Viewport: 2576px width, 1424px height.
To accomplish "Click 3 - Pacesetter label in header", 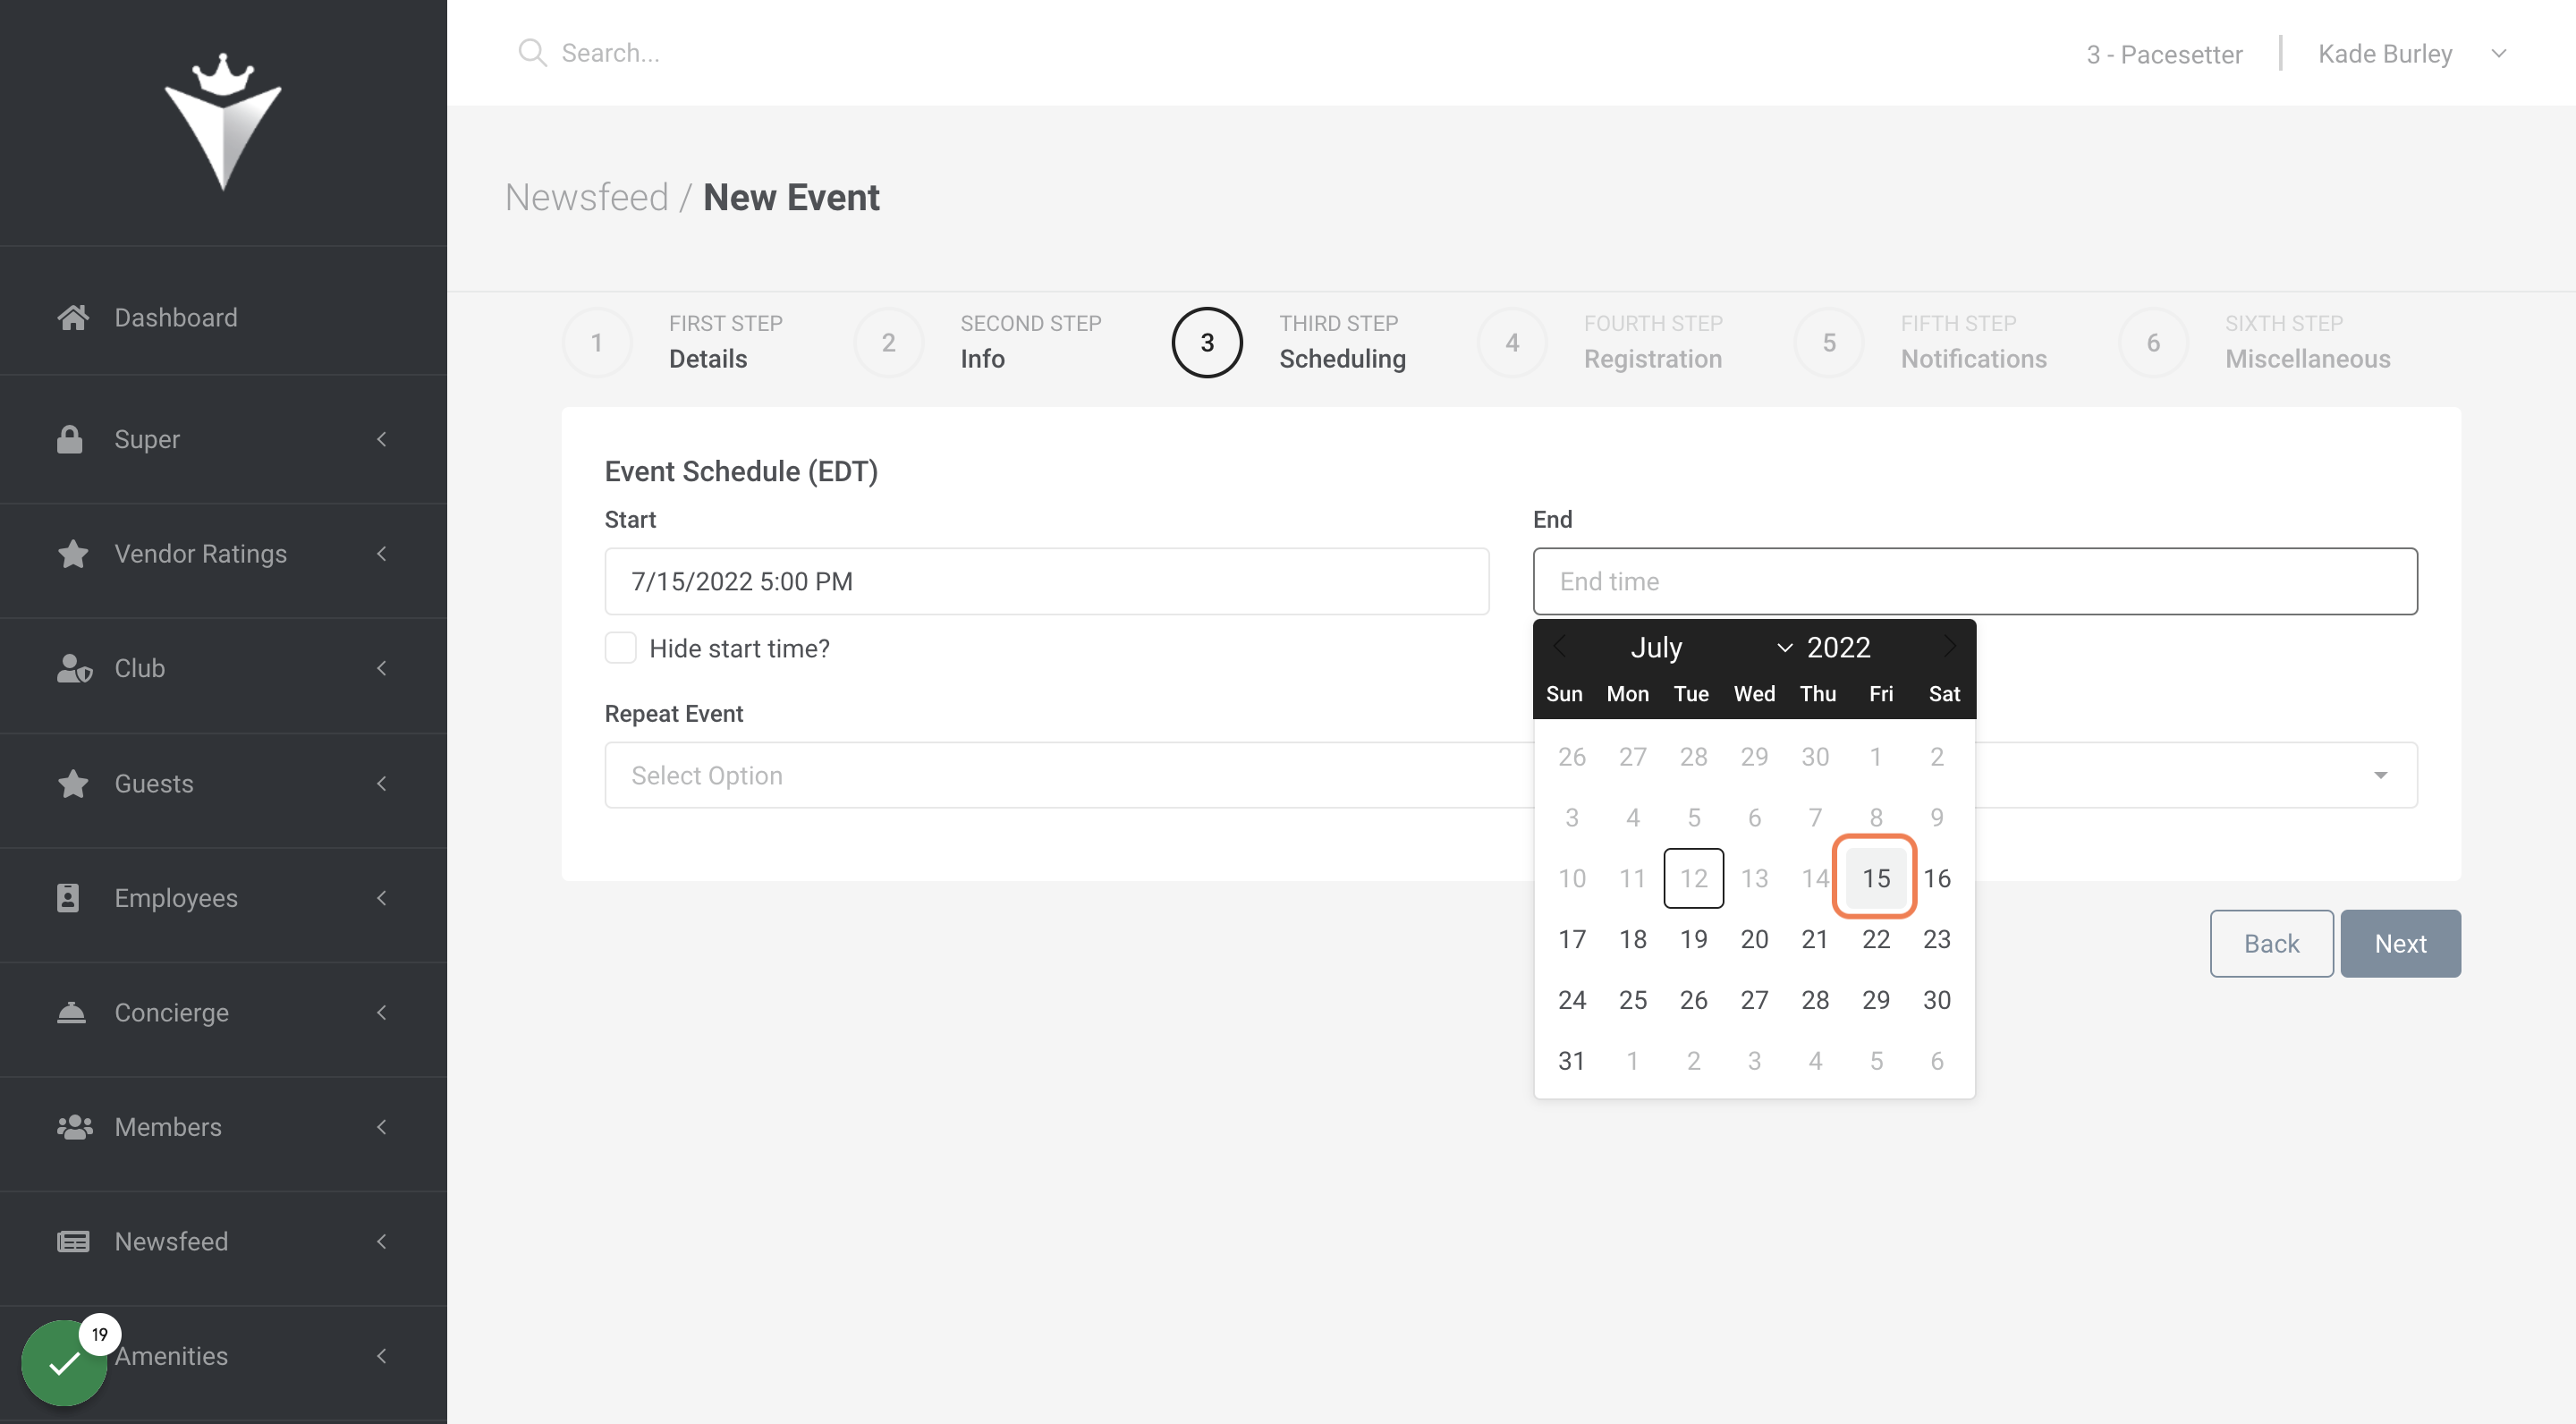I will 2164,54.
